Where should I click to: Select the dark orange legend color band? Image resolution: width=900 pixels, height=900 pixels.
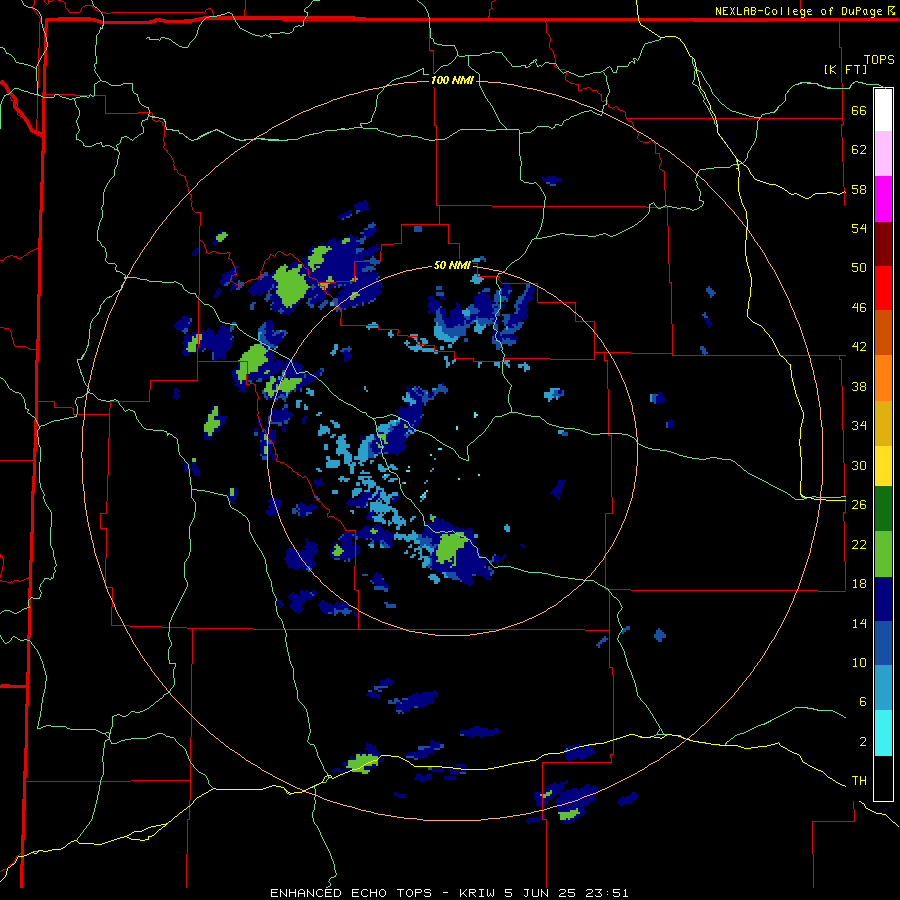pyautogui.click(x=883, y=333)
